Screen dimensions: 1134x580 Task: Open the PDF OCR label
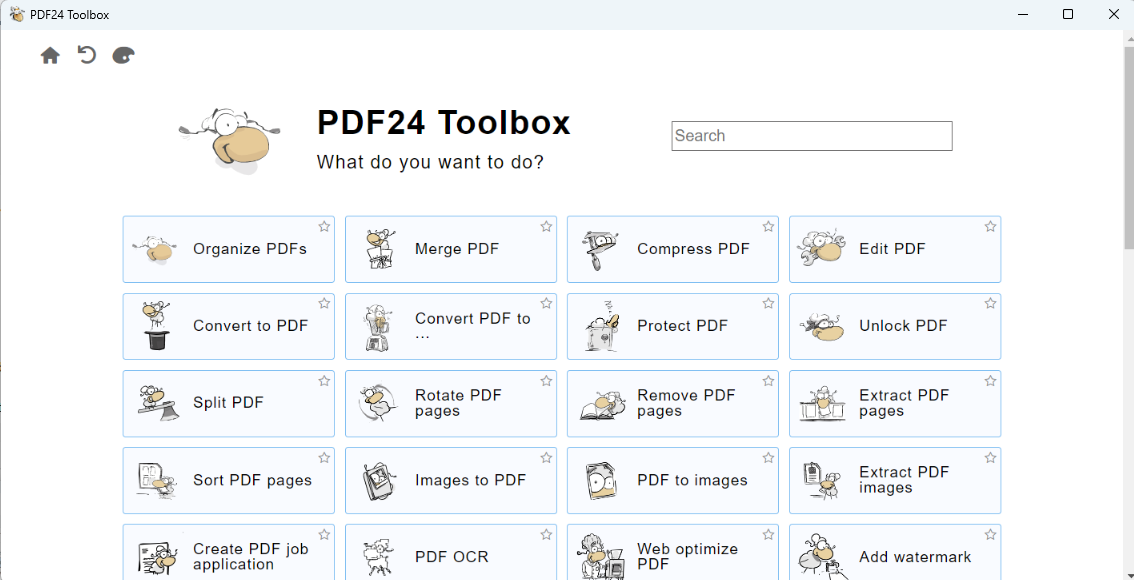coord(452,557)
